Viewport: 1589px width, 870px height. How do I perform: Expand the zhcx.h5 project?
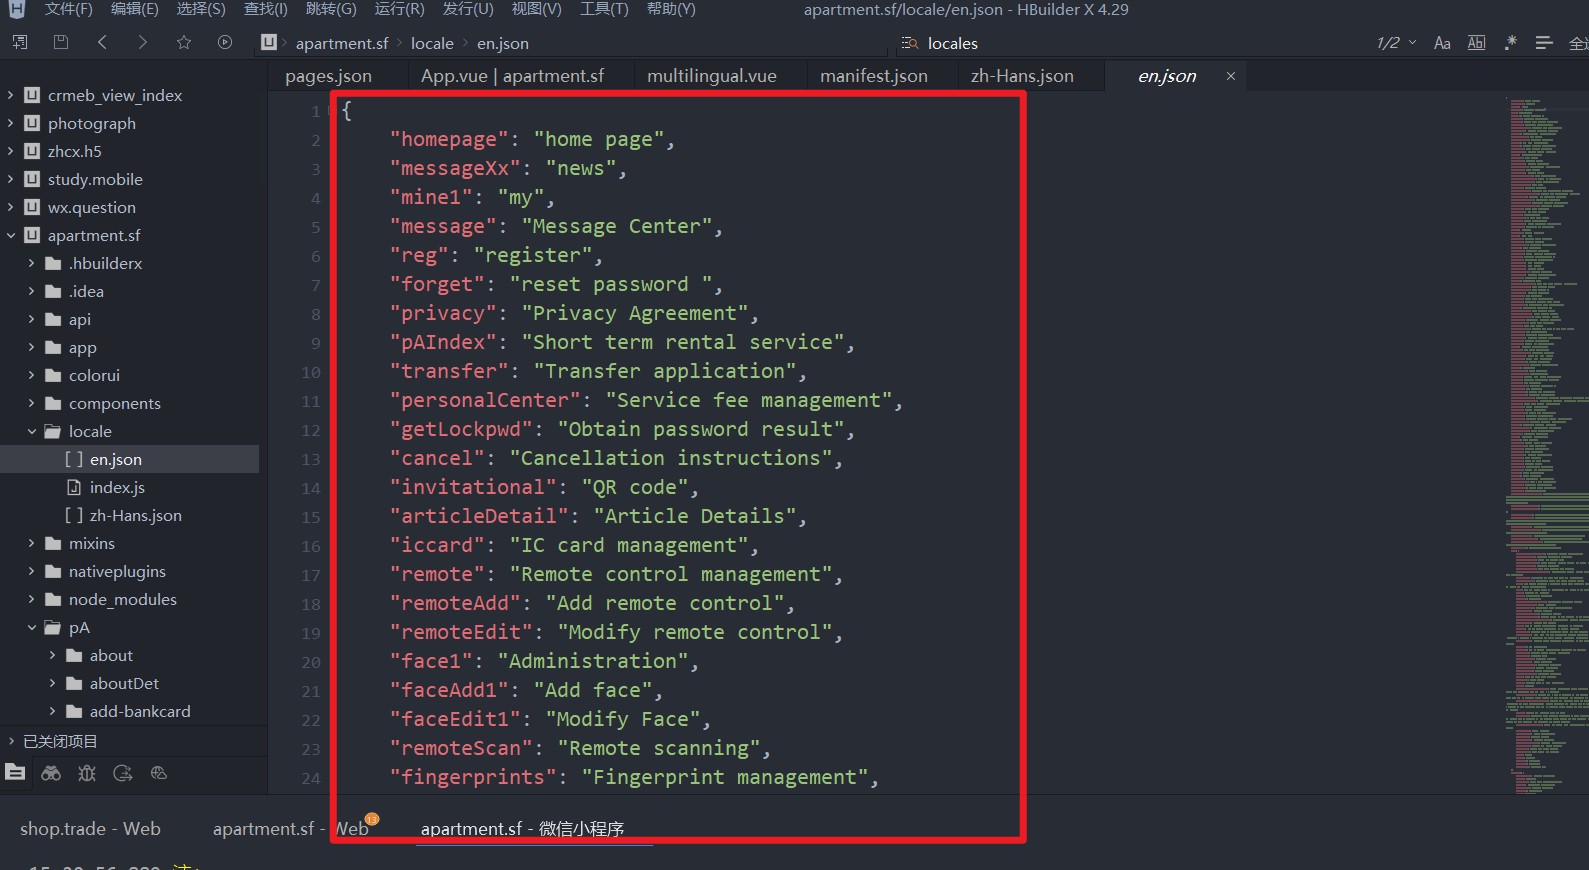coord(10,151)
